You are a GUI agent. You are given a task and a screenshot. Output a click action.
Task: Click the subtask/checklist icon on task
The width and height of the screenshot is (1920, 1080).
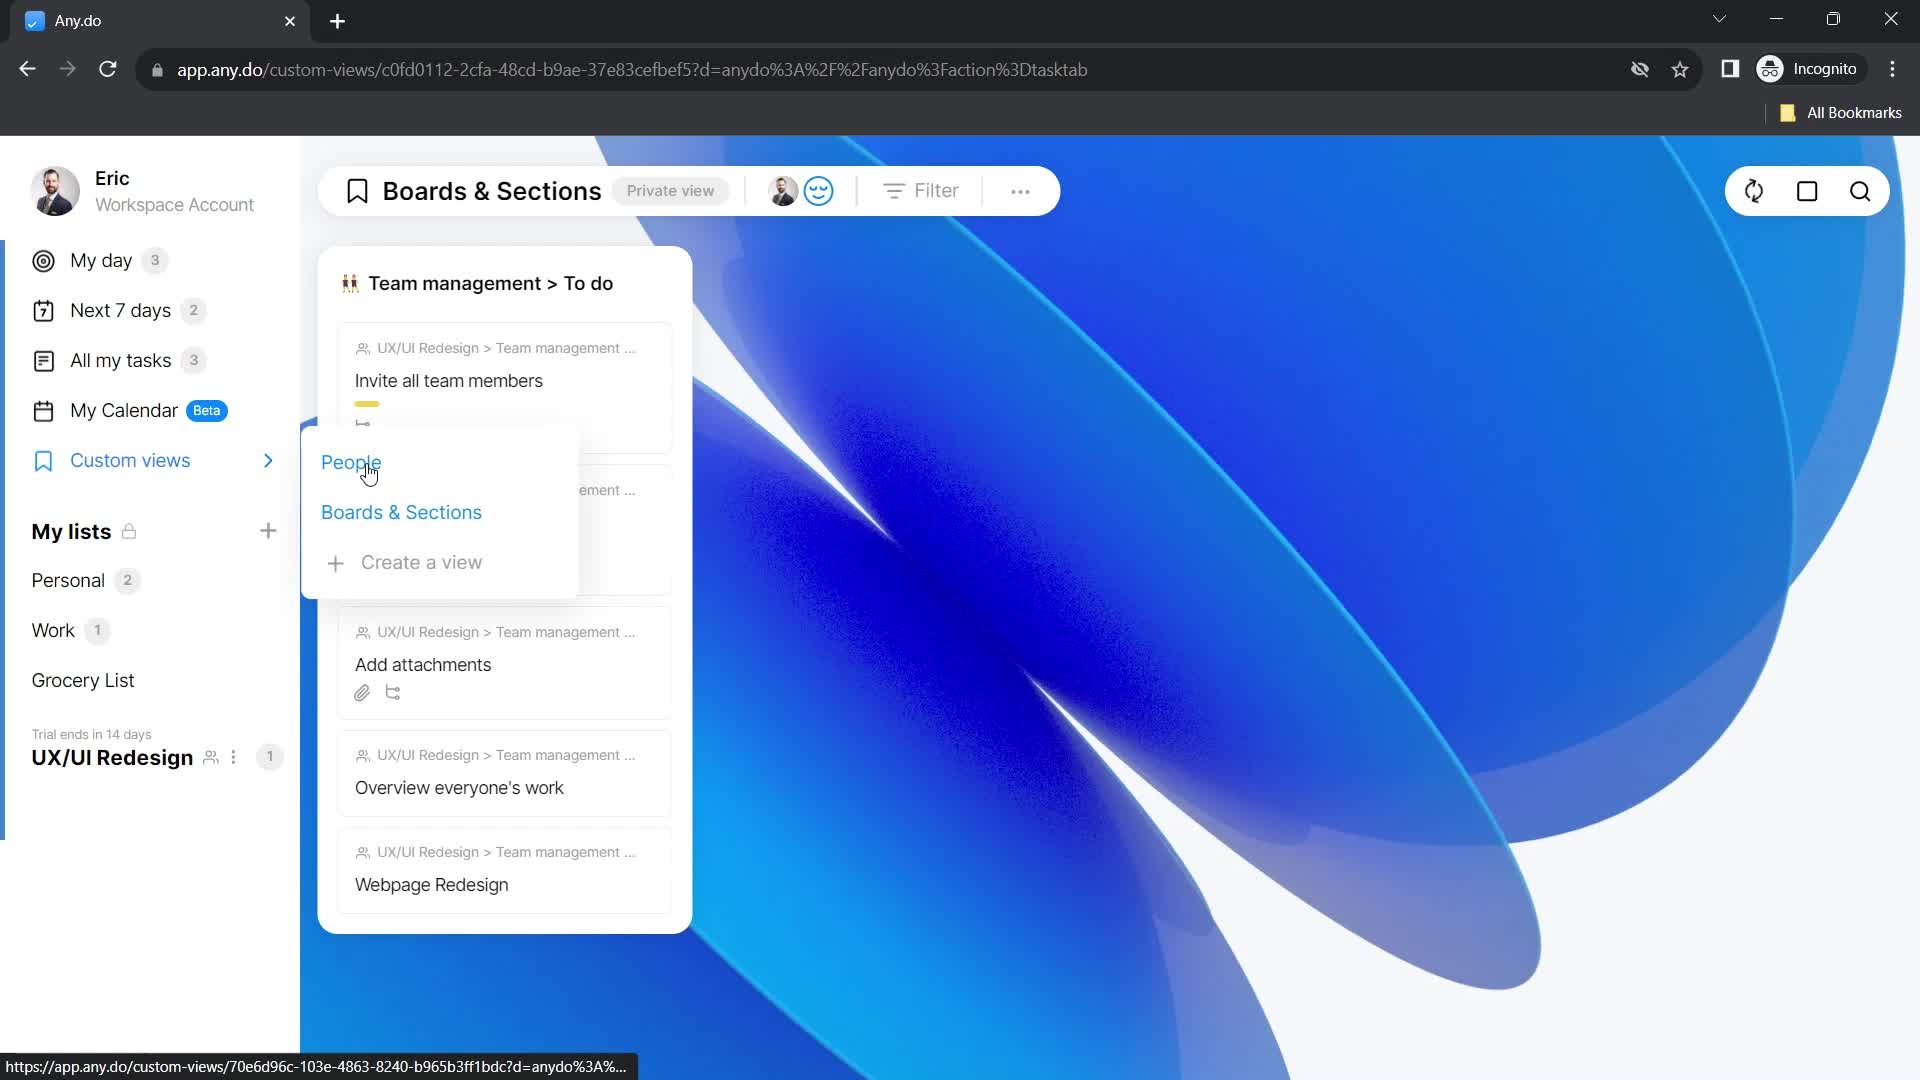tap(393, 694)
